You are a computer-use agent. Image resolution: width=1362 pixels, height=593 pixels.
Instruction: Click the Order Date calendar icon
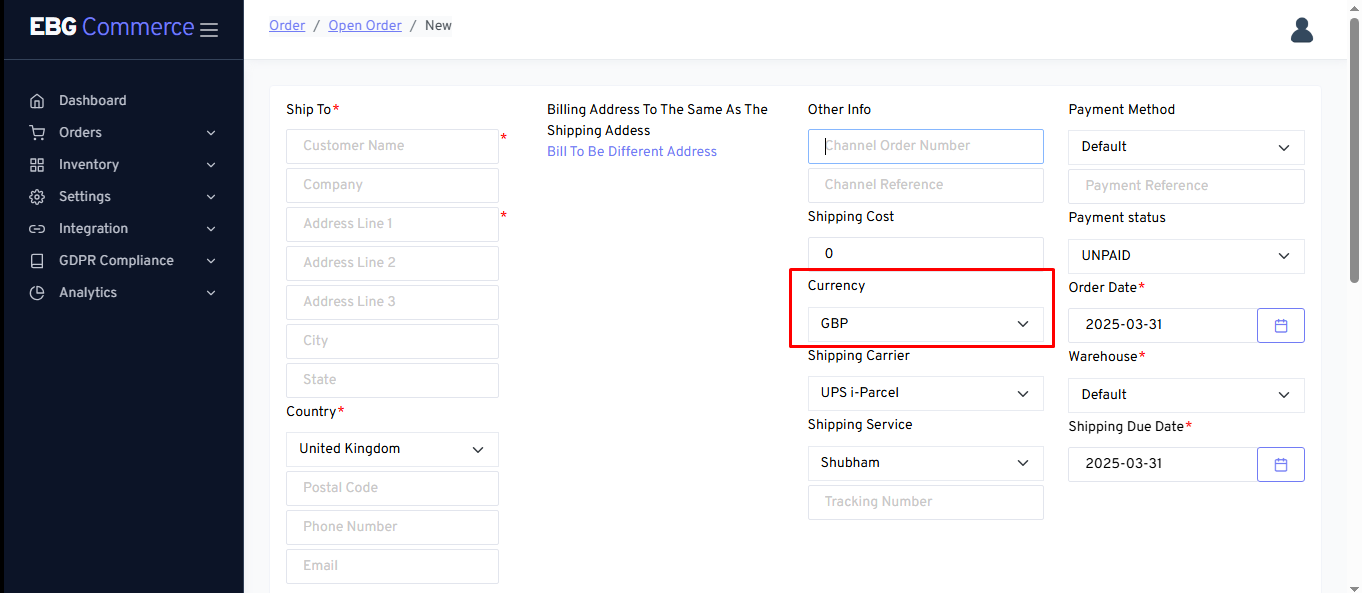pyautogui.click(x=1280, y=325)
